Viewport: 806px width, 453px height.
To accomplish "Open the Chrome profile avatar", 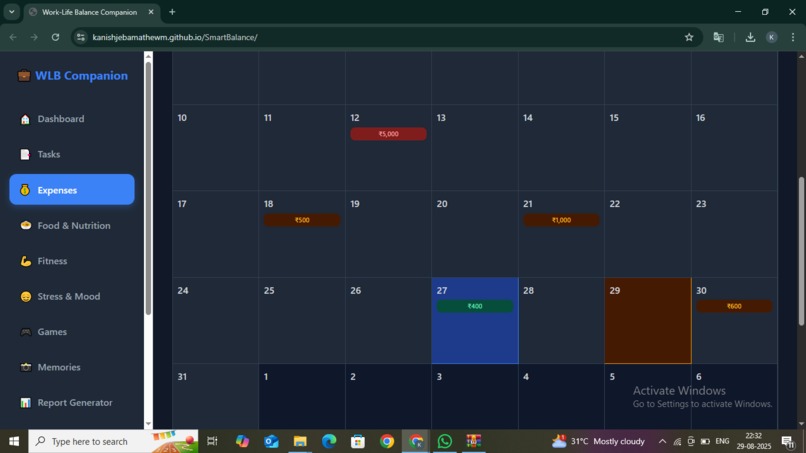I will click(x=772, y=37).
